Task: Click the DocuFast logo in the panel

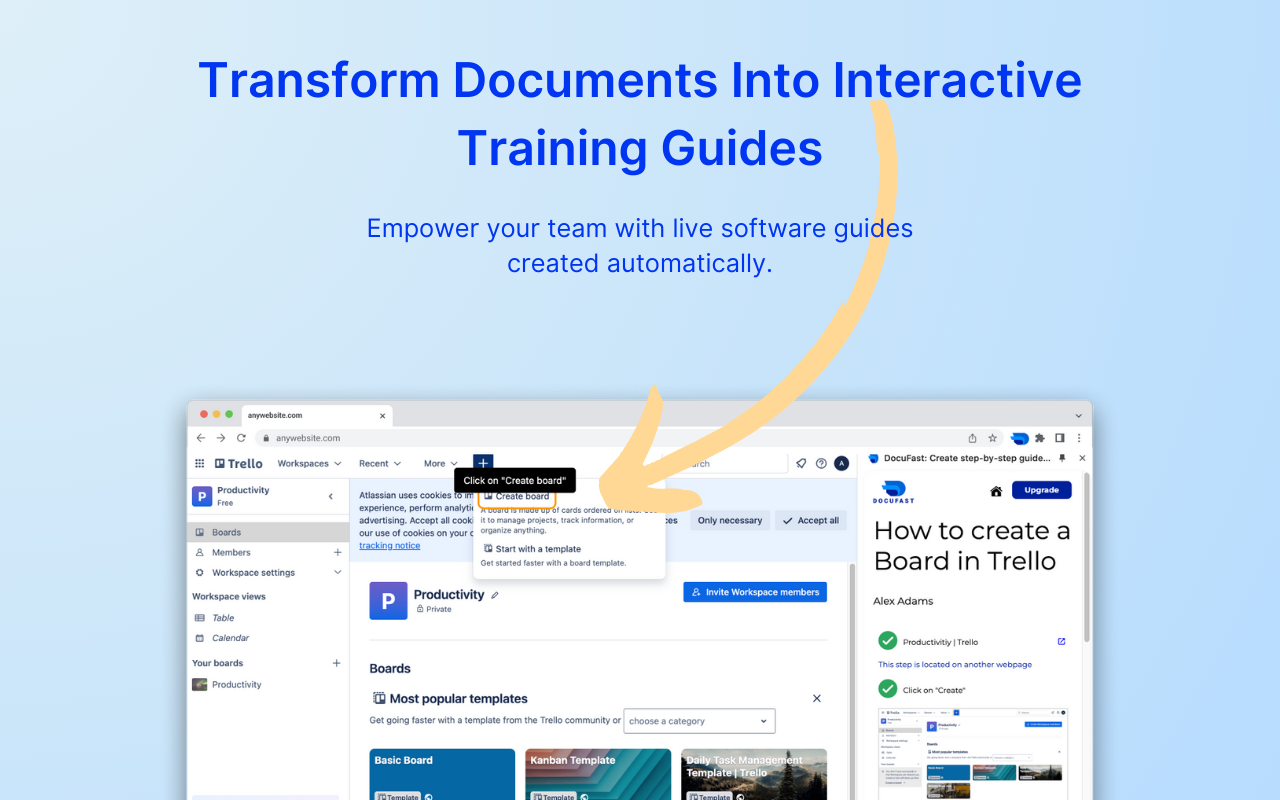Action: 893,490
